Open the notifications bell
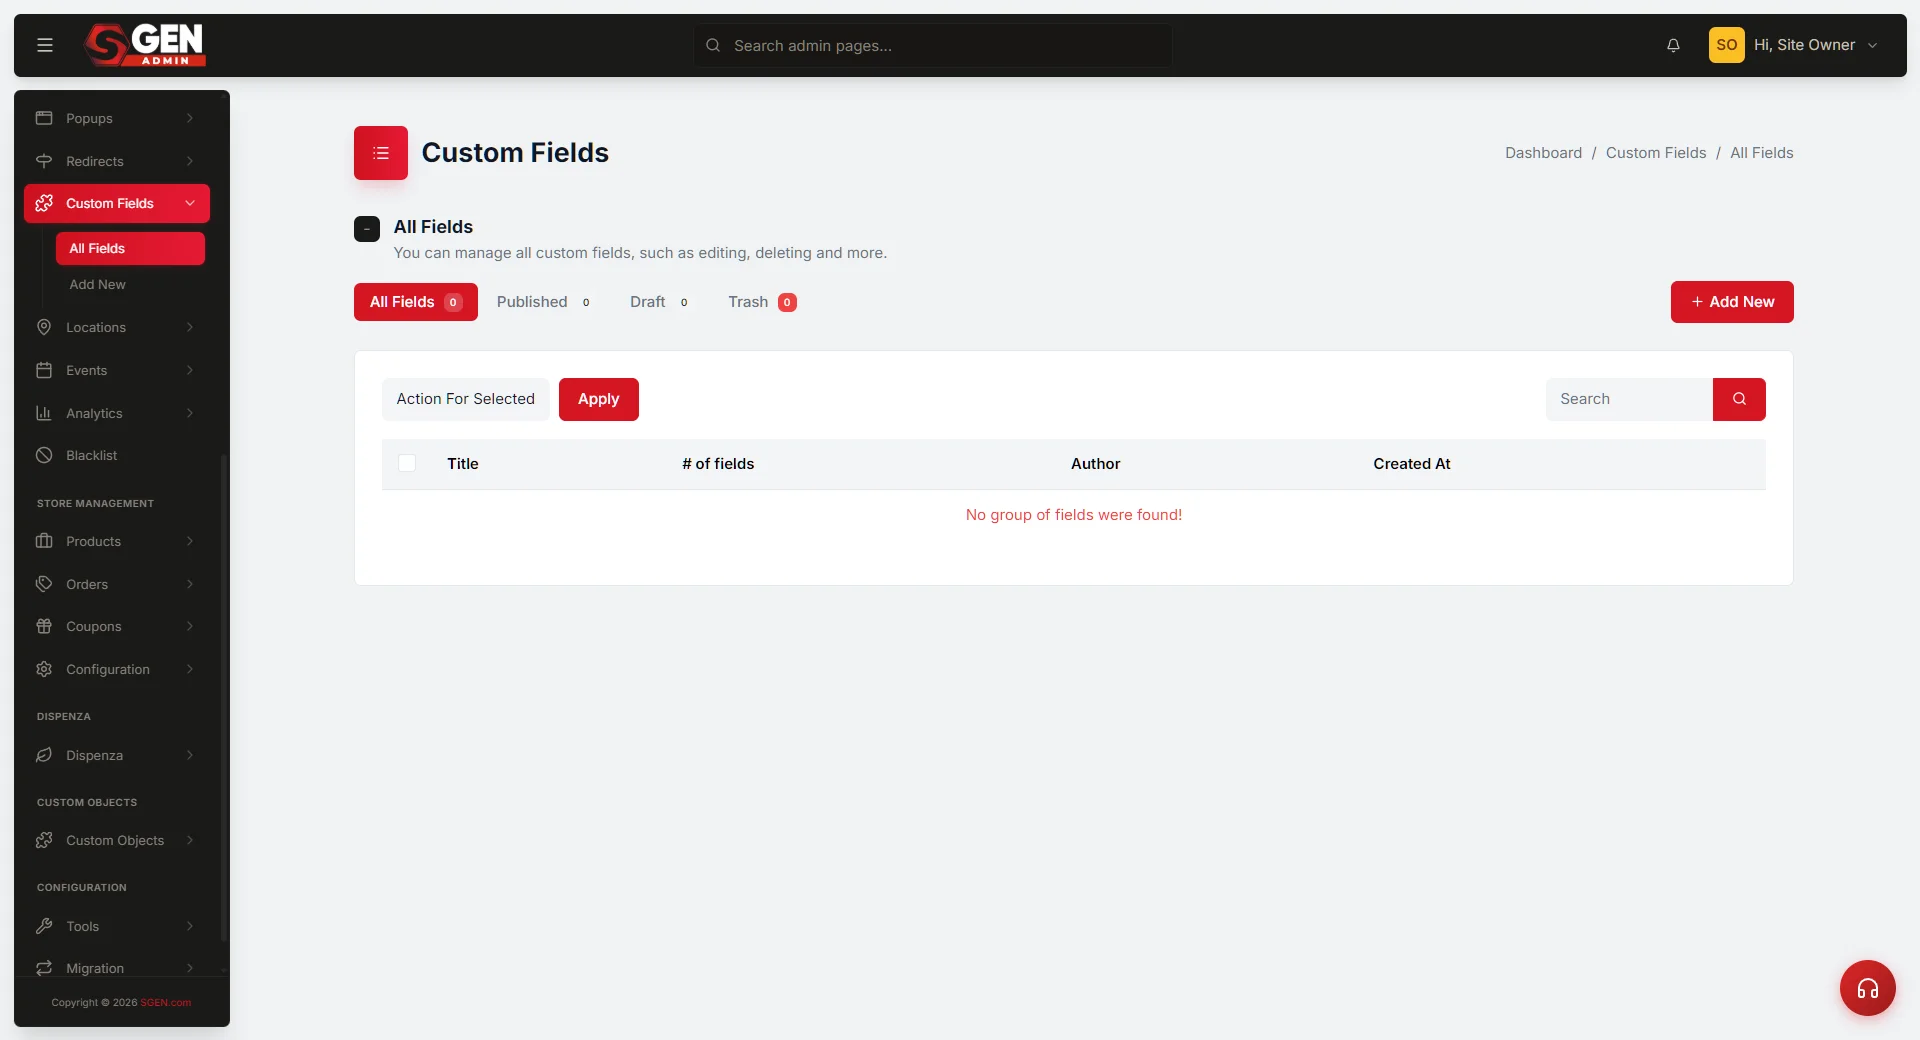This screenshot has width=1920, height=1040. pyautogui.click(x=1673, y=45)
